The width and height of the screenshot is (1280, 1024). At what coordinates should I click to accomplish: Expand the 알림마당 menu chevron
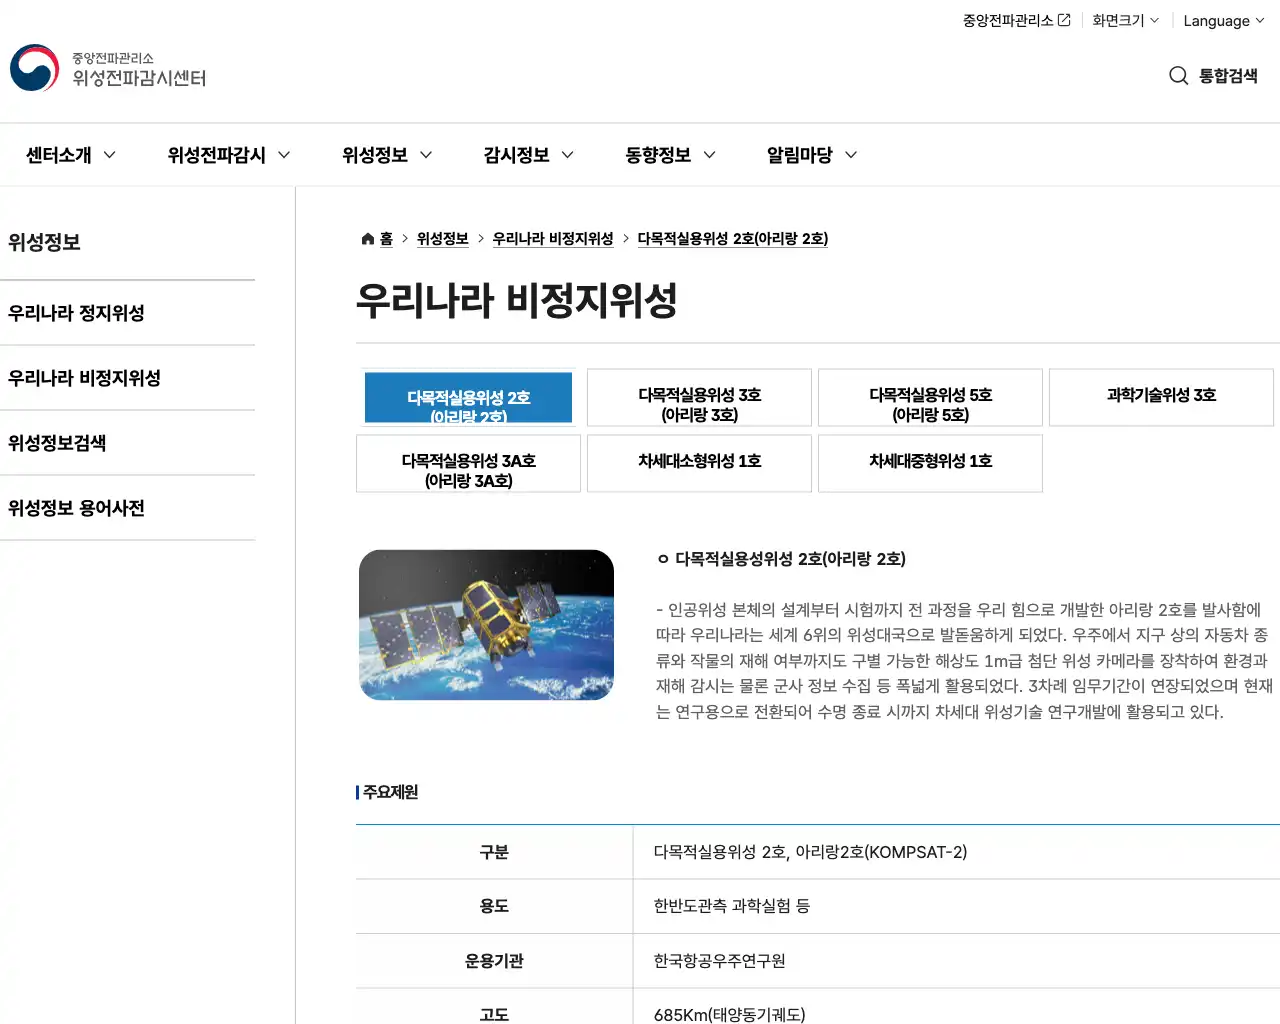click(851, 155)
